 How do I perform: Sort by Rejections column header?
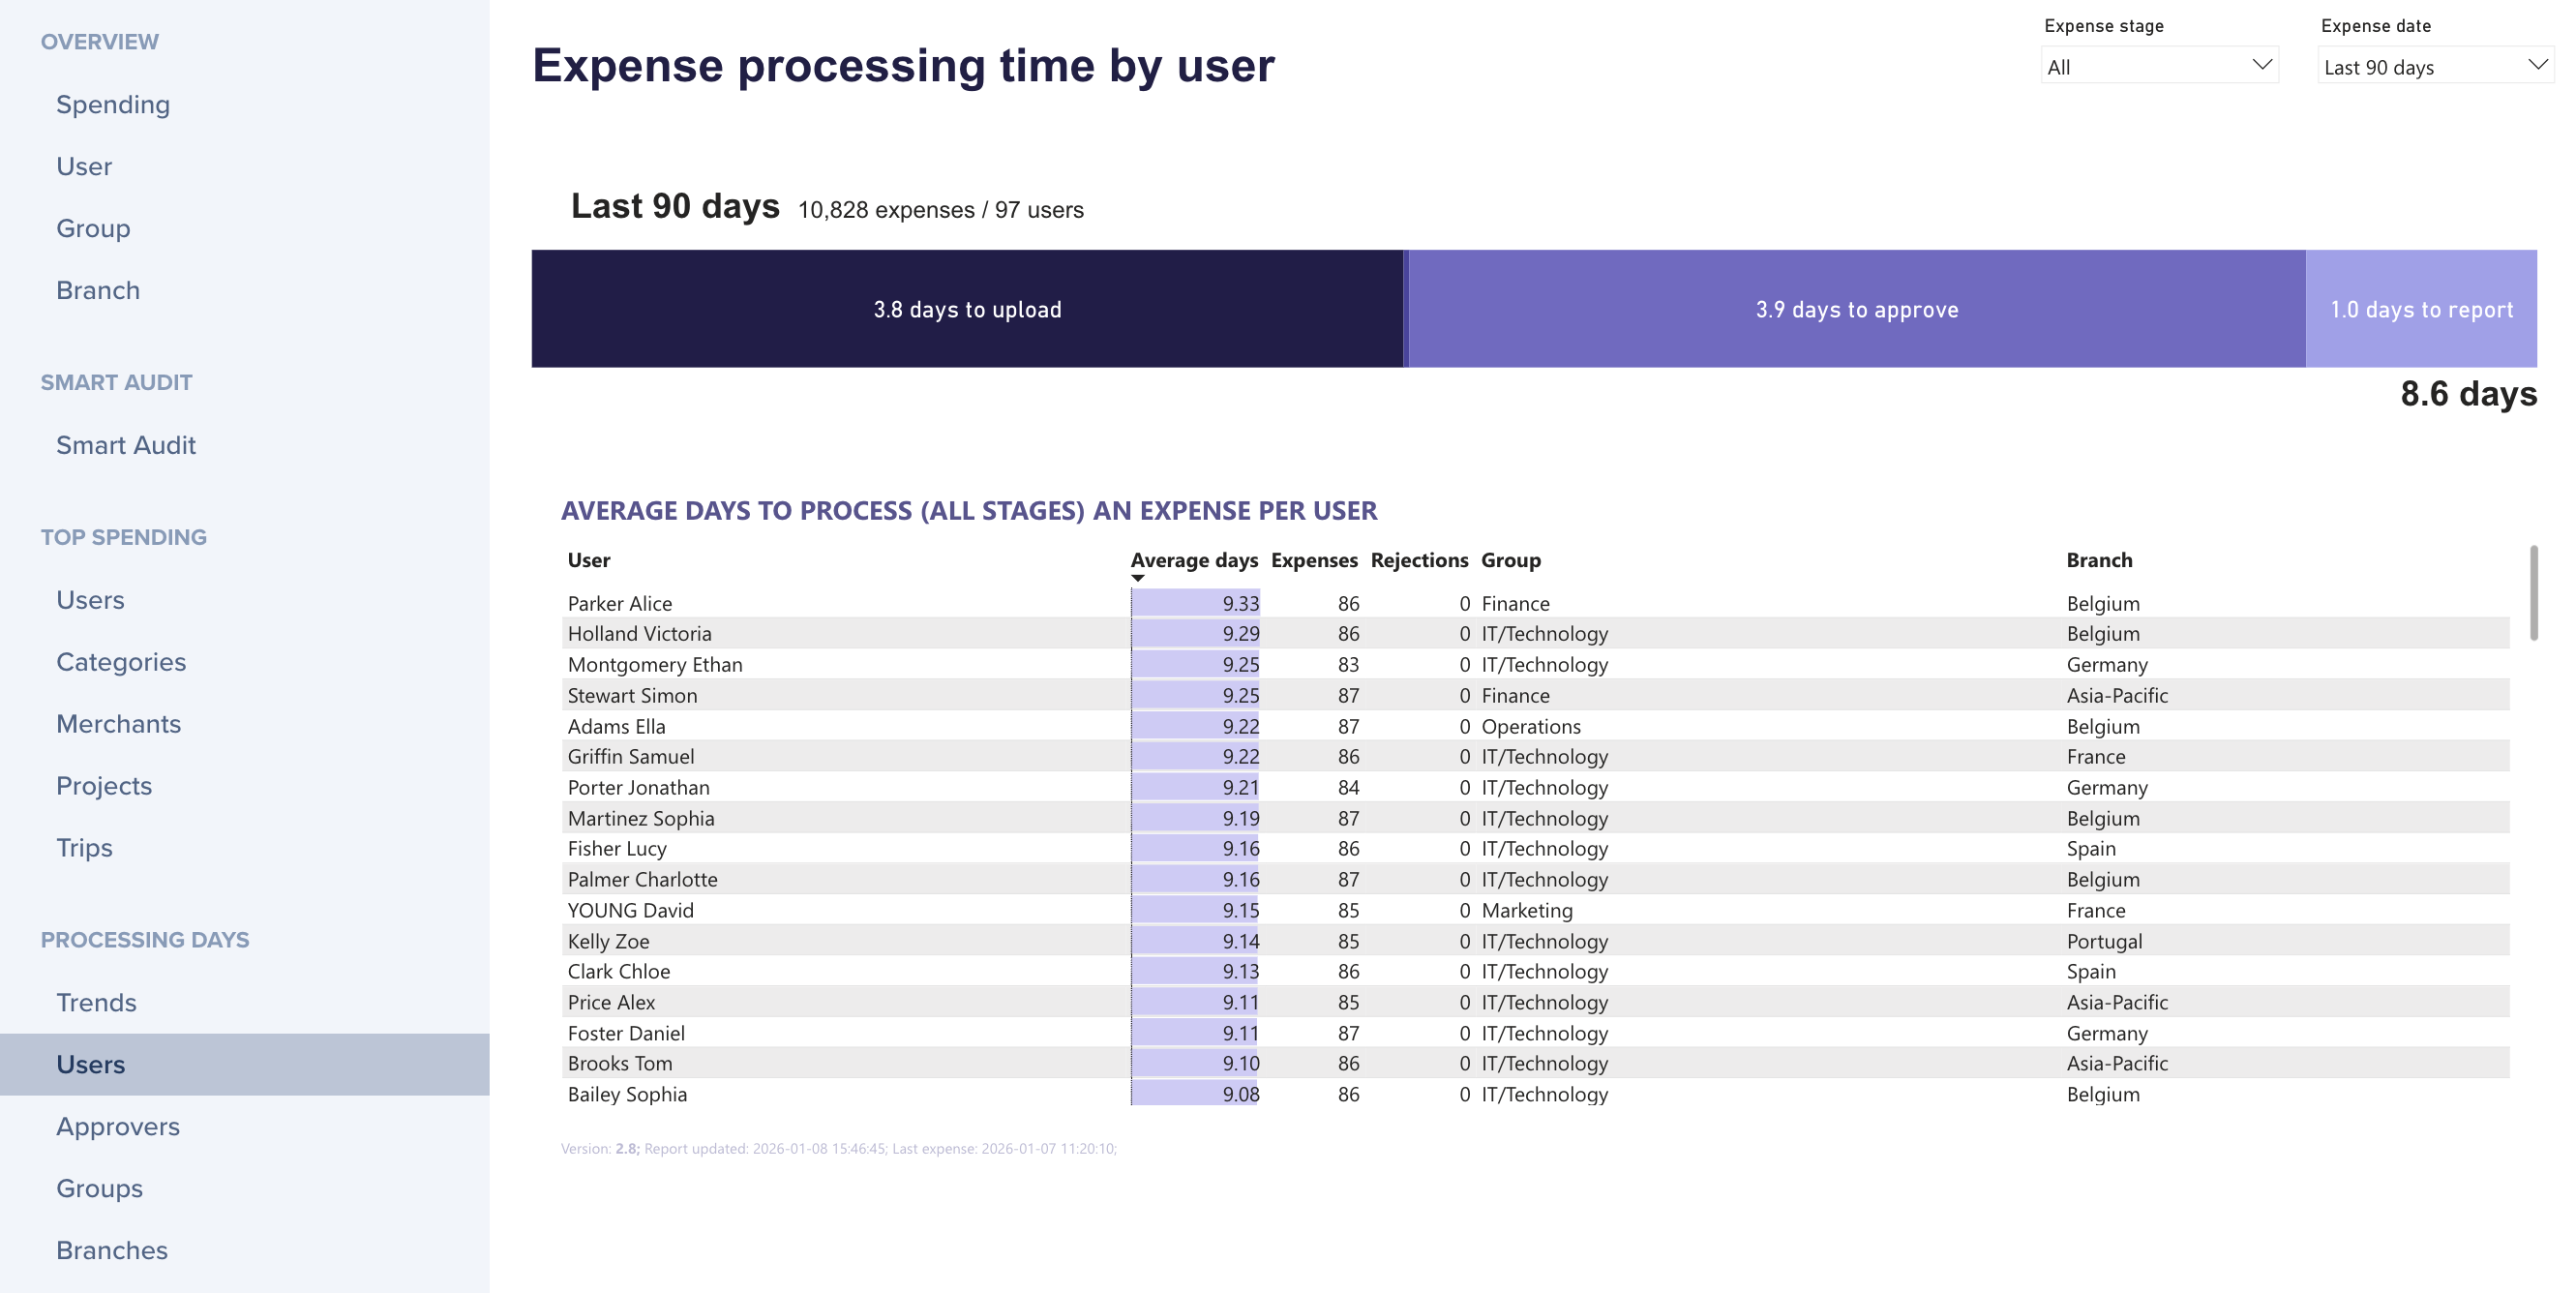click(1418, 560)
